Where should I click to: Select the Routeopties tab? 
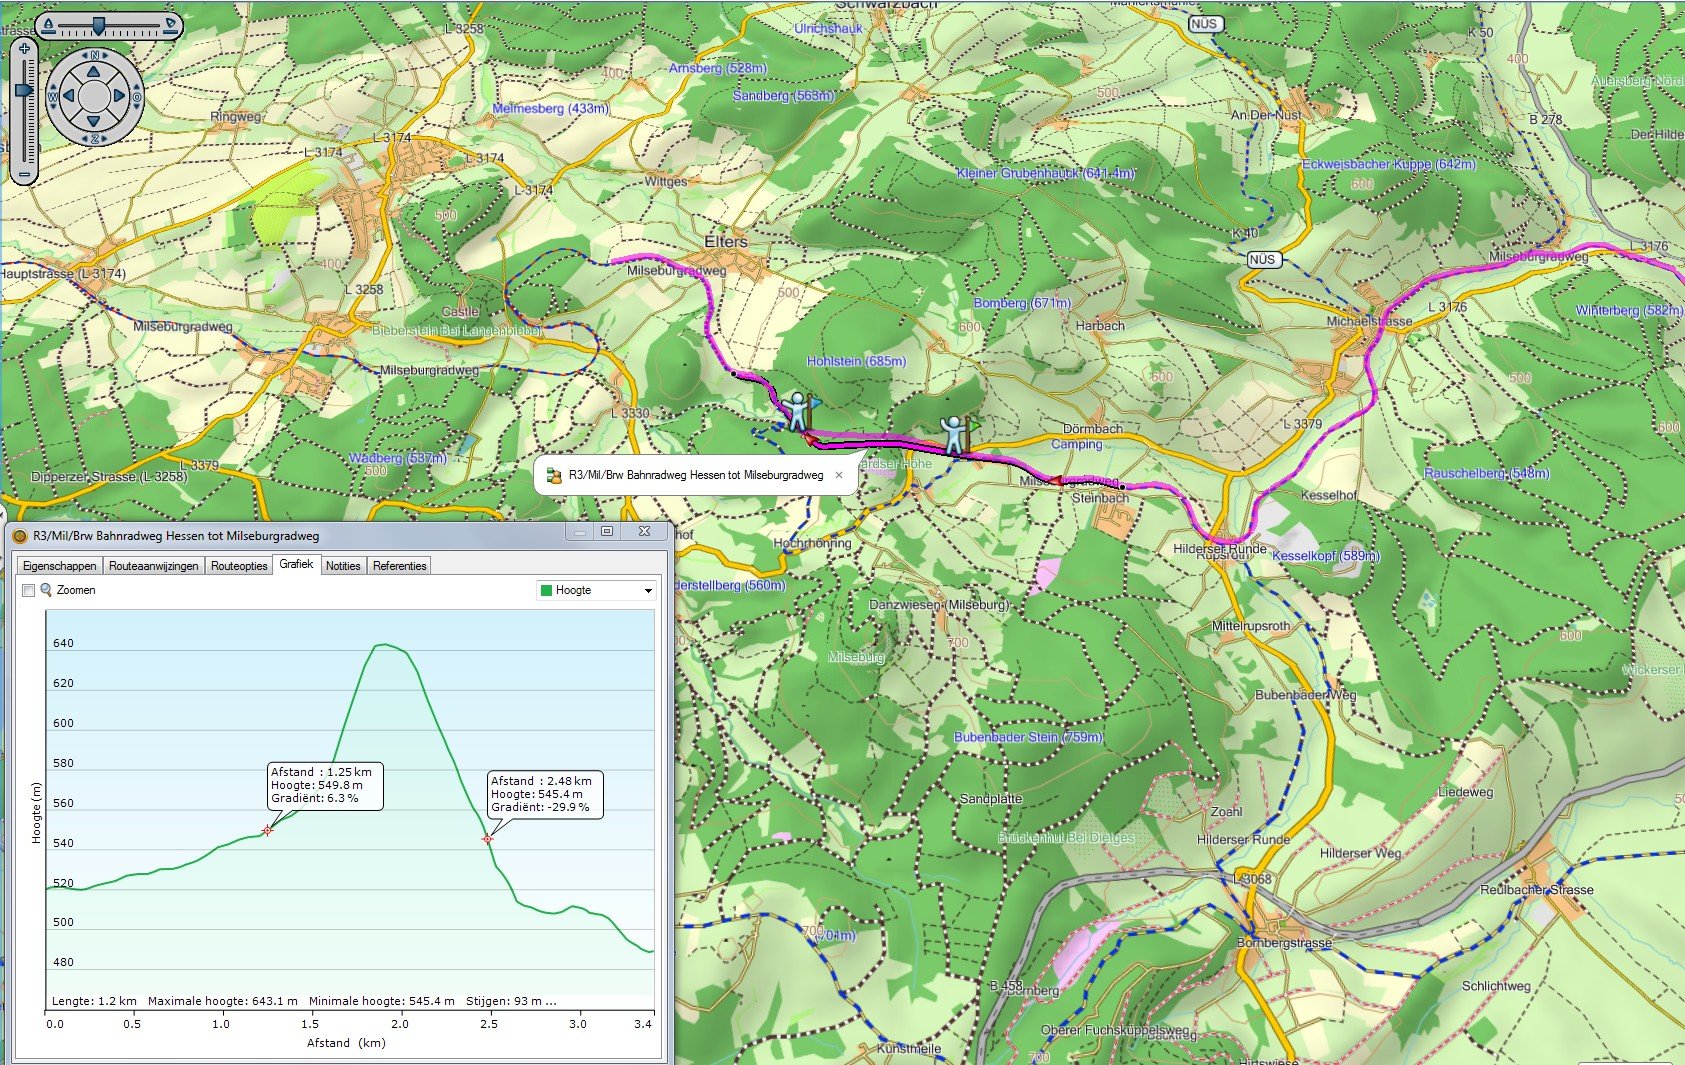pos(239,566)
